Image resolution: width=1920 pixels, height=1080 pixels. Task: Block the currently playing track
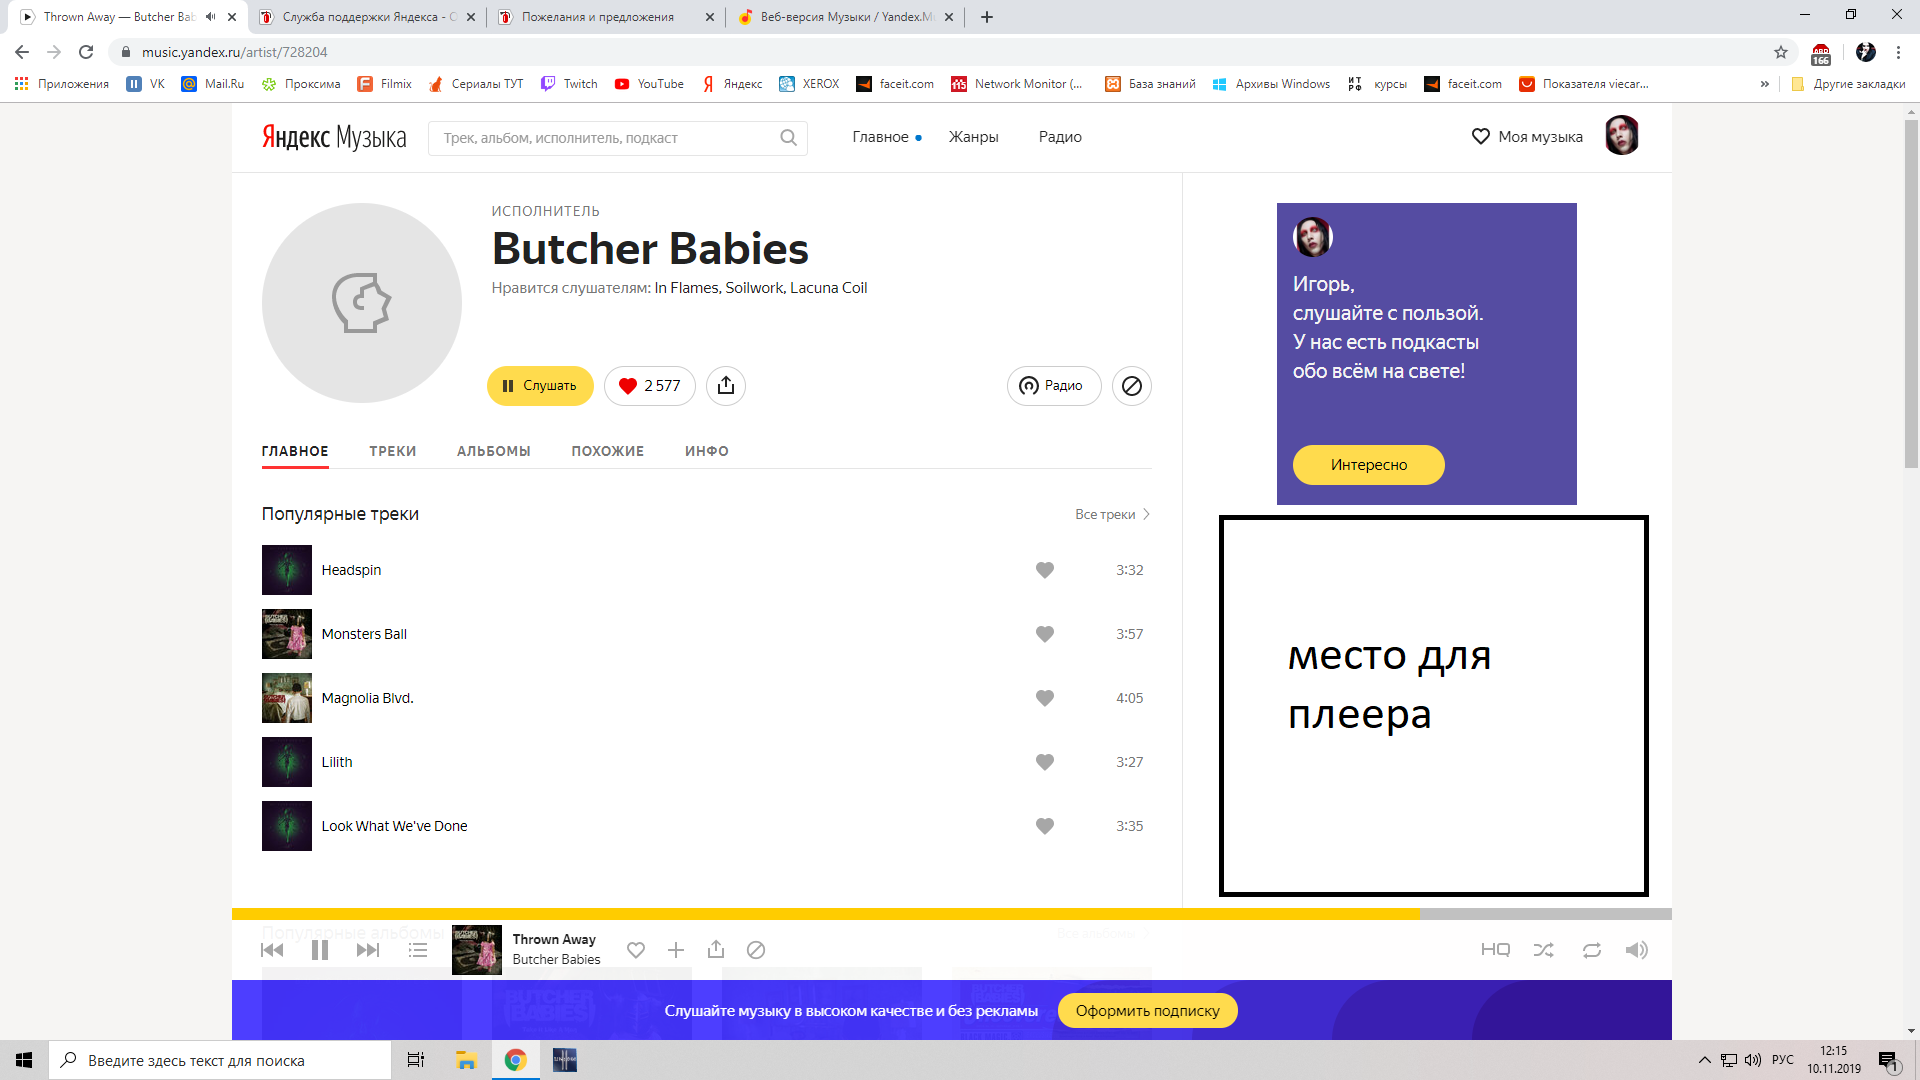pos(756,950)
